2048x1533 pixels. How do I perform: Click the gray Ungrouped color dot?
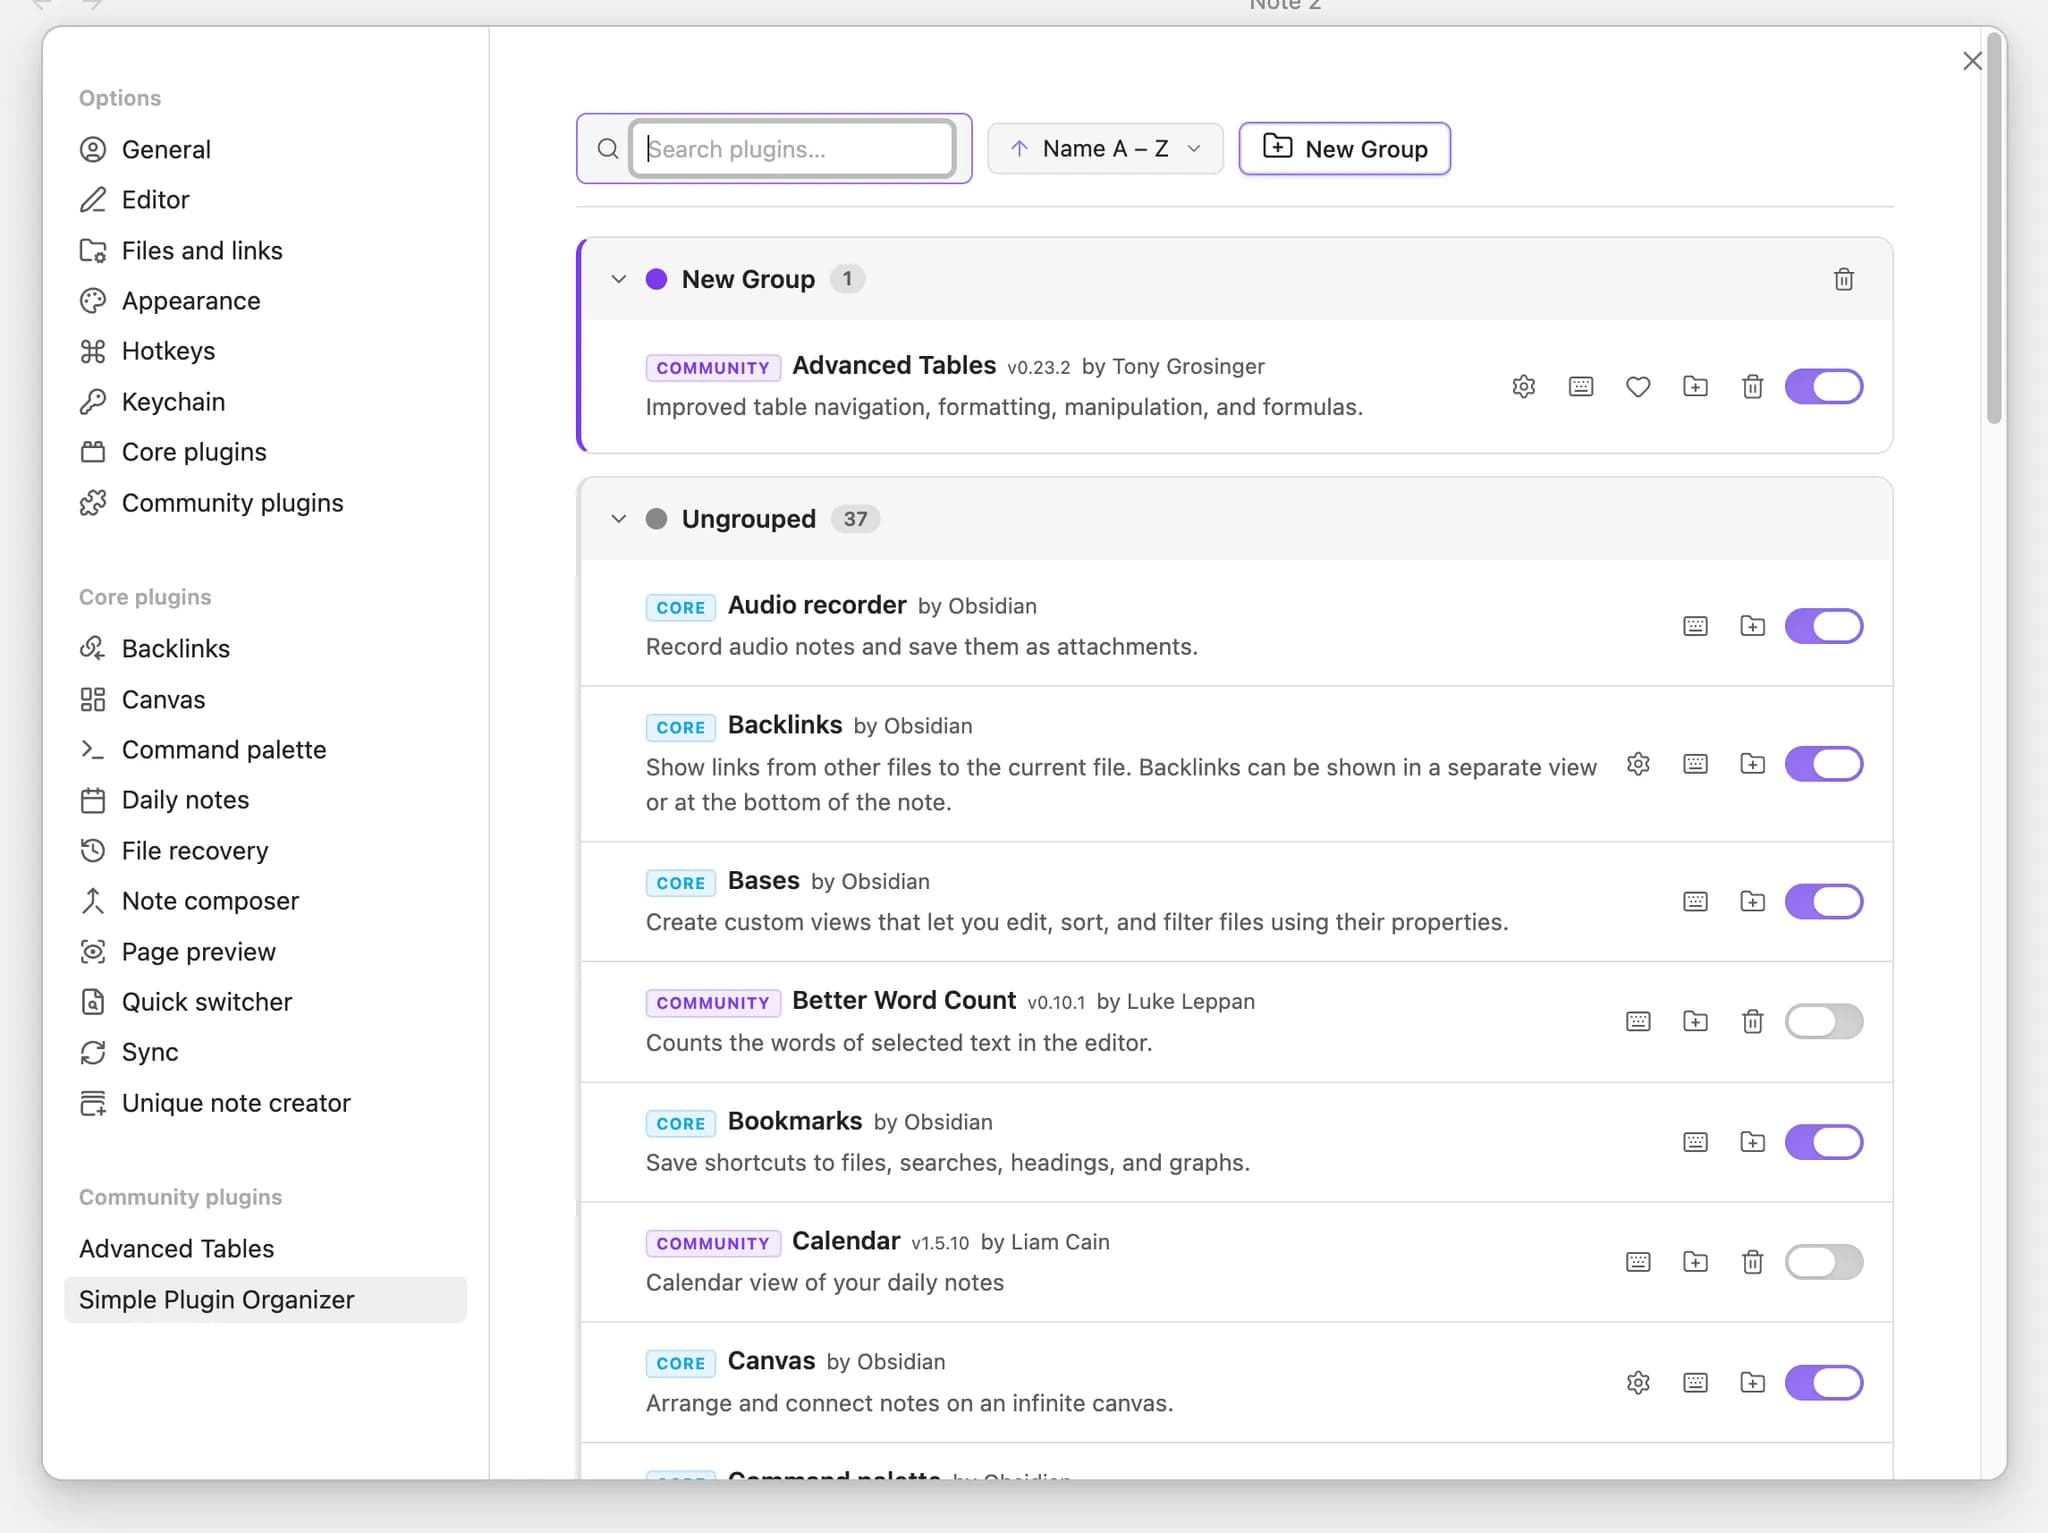(656, 519)
